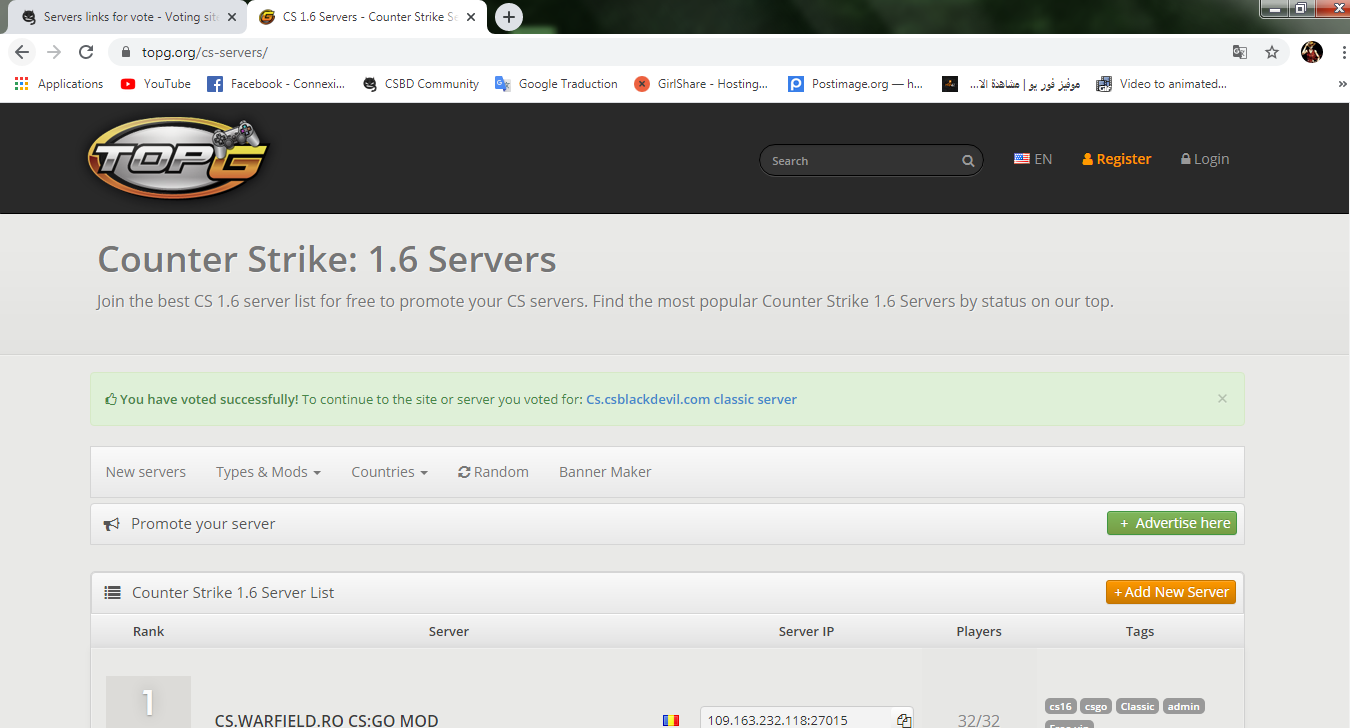Click the Register link

1117,159
